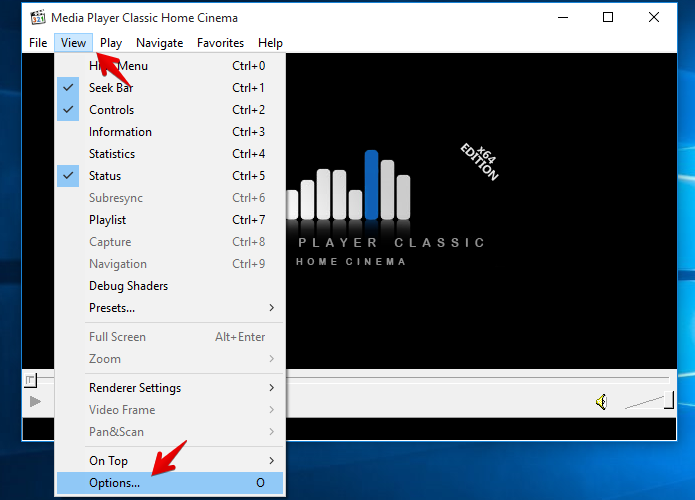695x500 pixels.
Task: Expand the On Top submenu
Action: (170, 461)
